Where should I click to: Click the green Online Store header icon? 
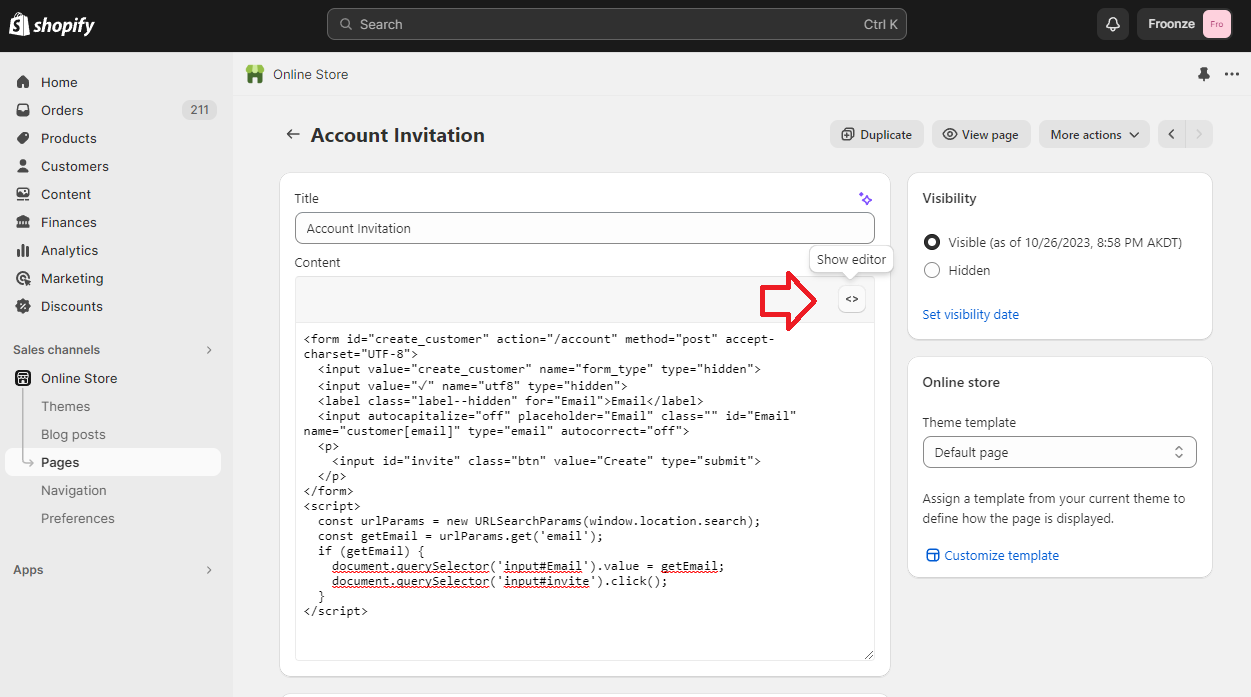pyautogui.click(x=255, y=74)
